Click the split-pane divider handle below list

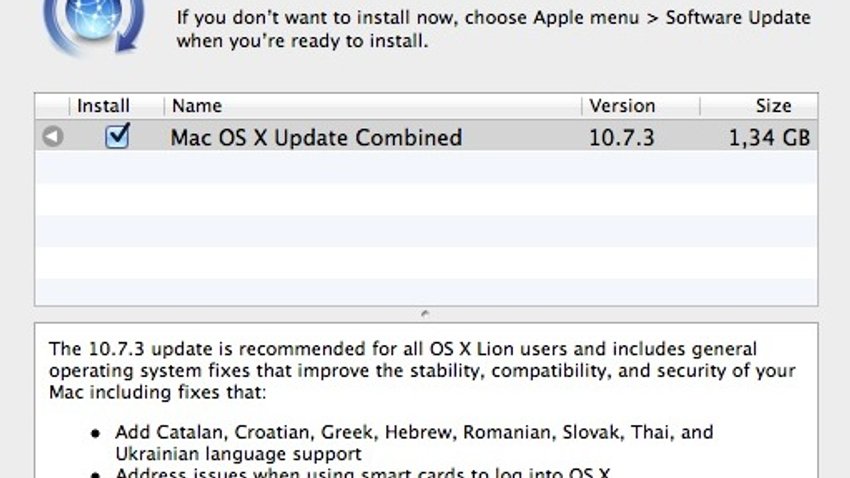point(426,314)
